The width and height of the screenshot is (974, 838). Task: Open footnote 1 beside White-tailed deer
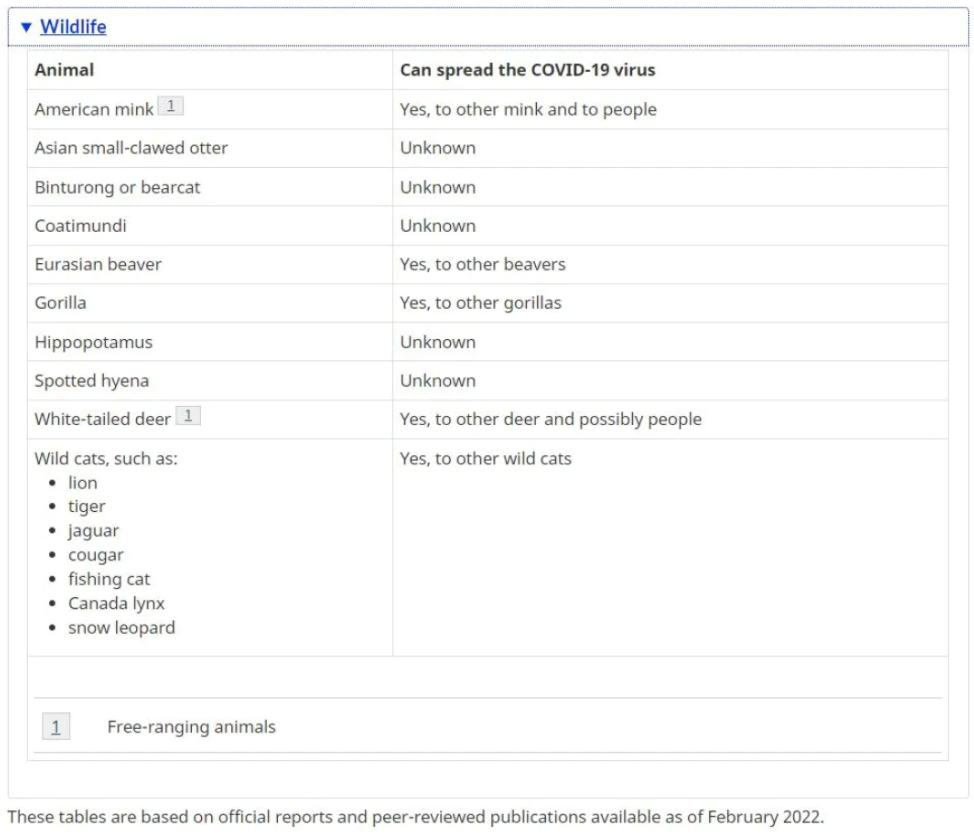pos(188,415)
